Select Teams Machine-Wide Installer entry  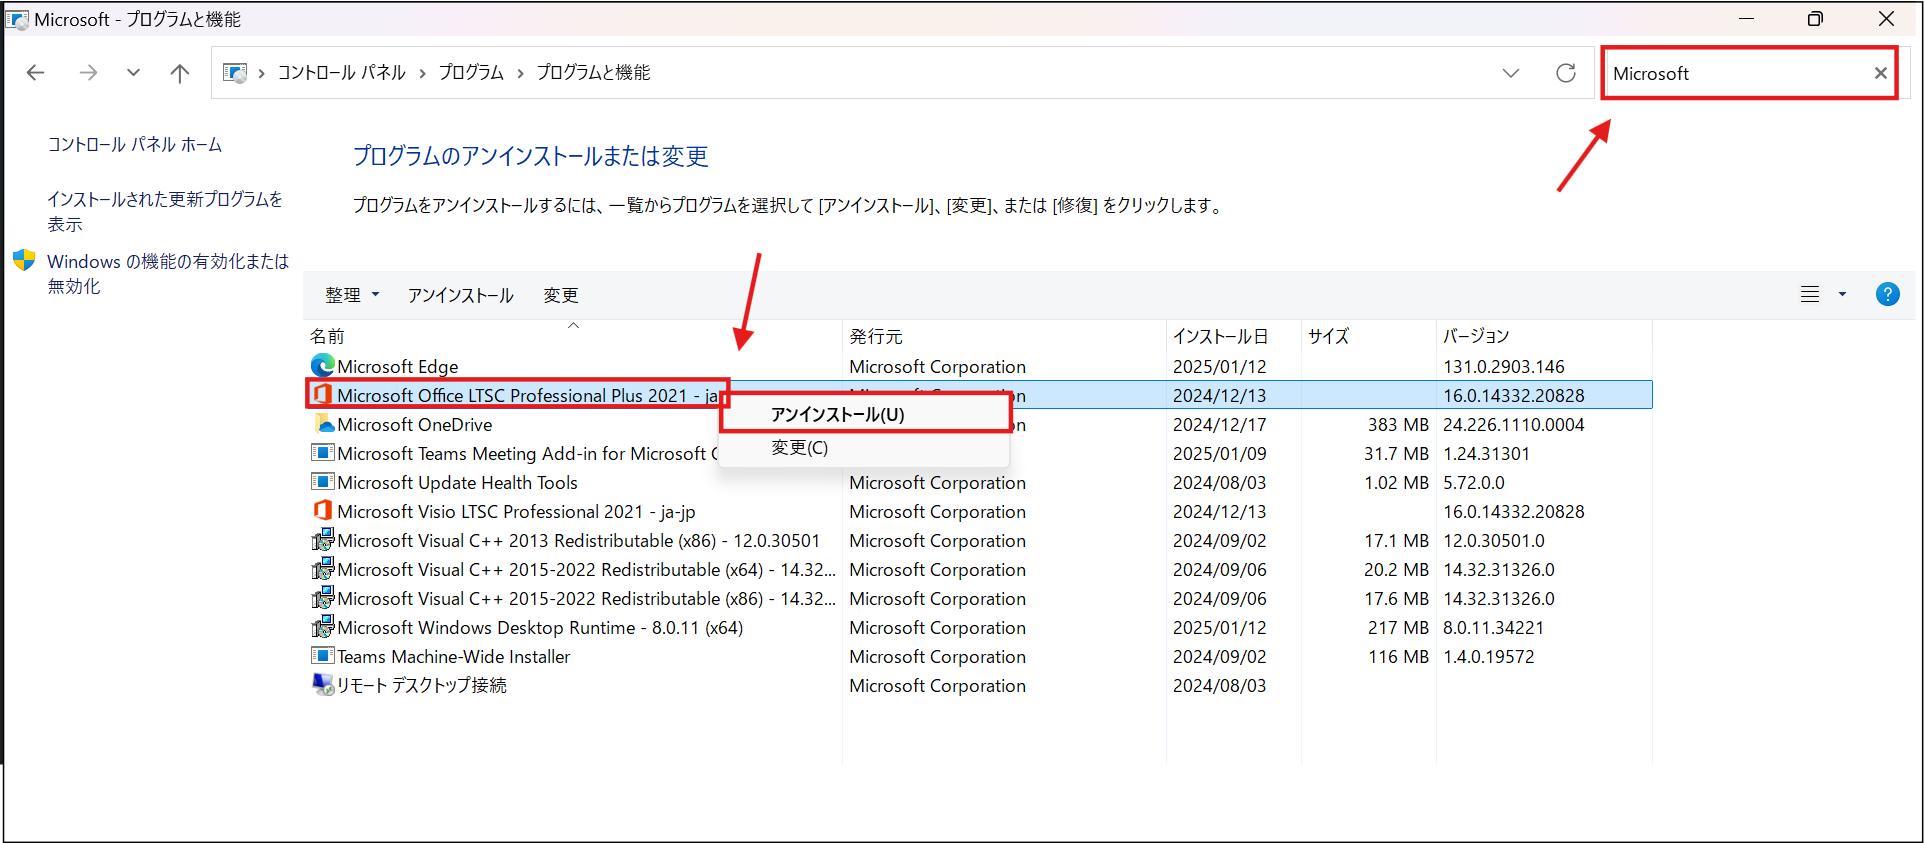pos(453,657)
